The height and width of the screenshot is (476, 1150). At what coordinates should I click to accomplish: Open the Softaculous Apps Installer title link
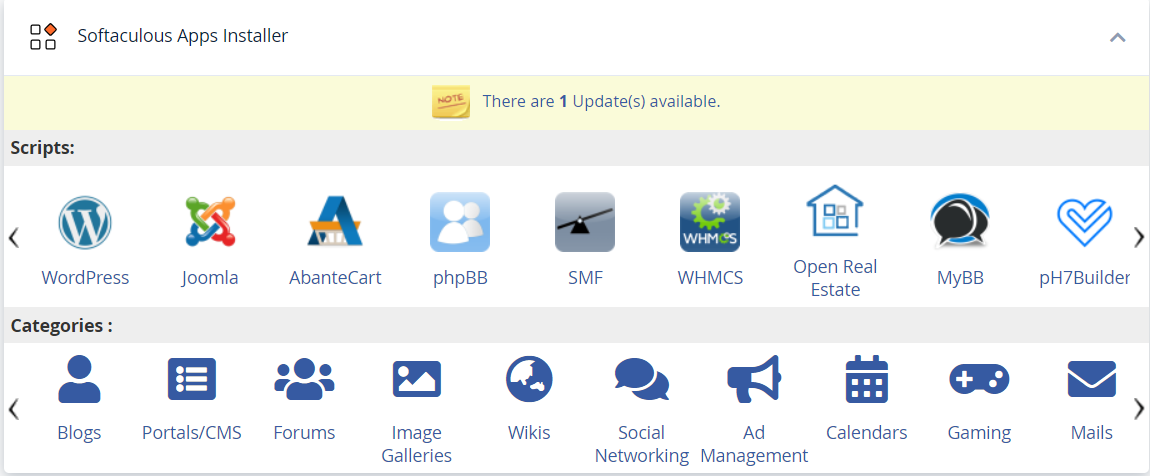(x=183, y=35)
